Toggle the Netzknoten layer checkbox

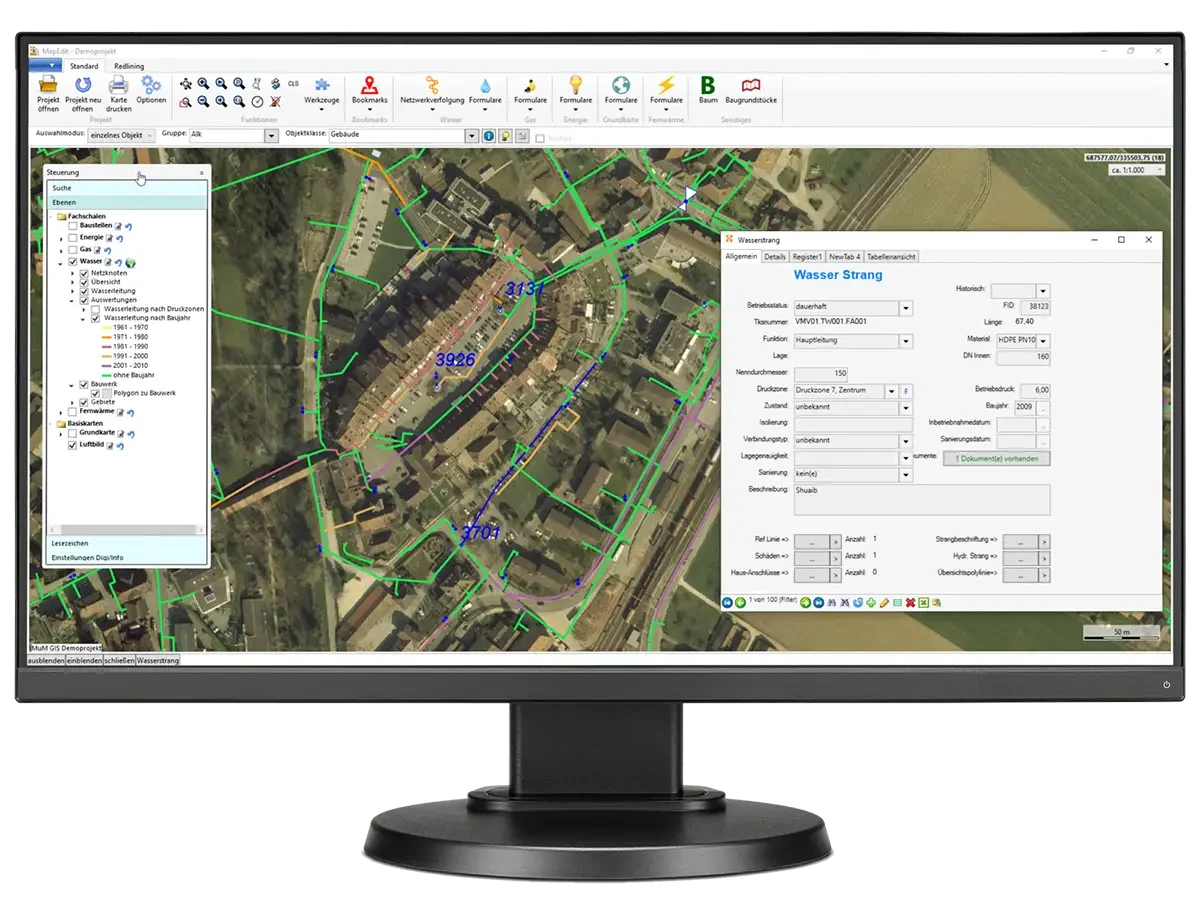click(84, 273)
